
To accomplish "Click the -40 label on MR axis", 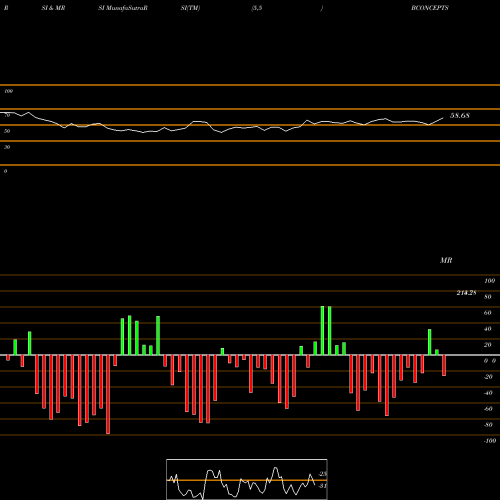I will (x=488, y=393).
